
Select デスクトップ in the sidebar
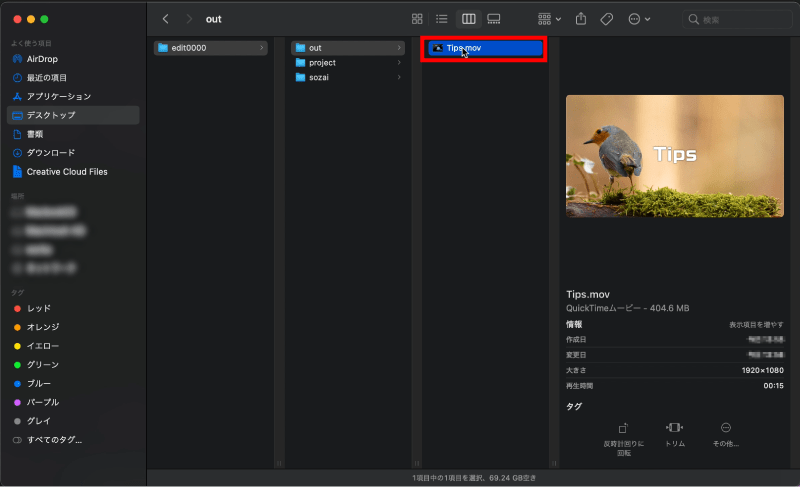click(73, 115)
